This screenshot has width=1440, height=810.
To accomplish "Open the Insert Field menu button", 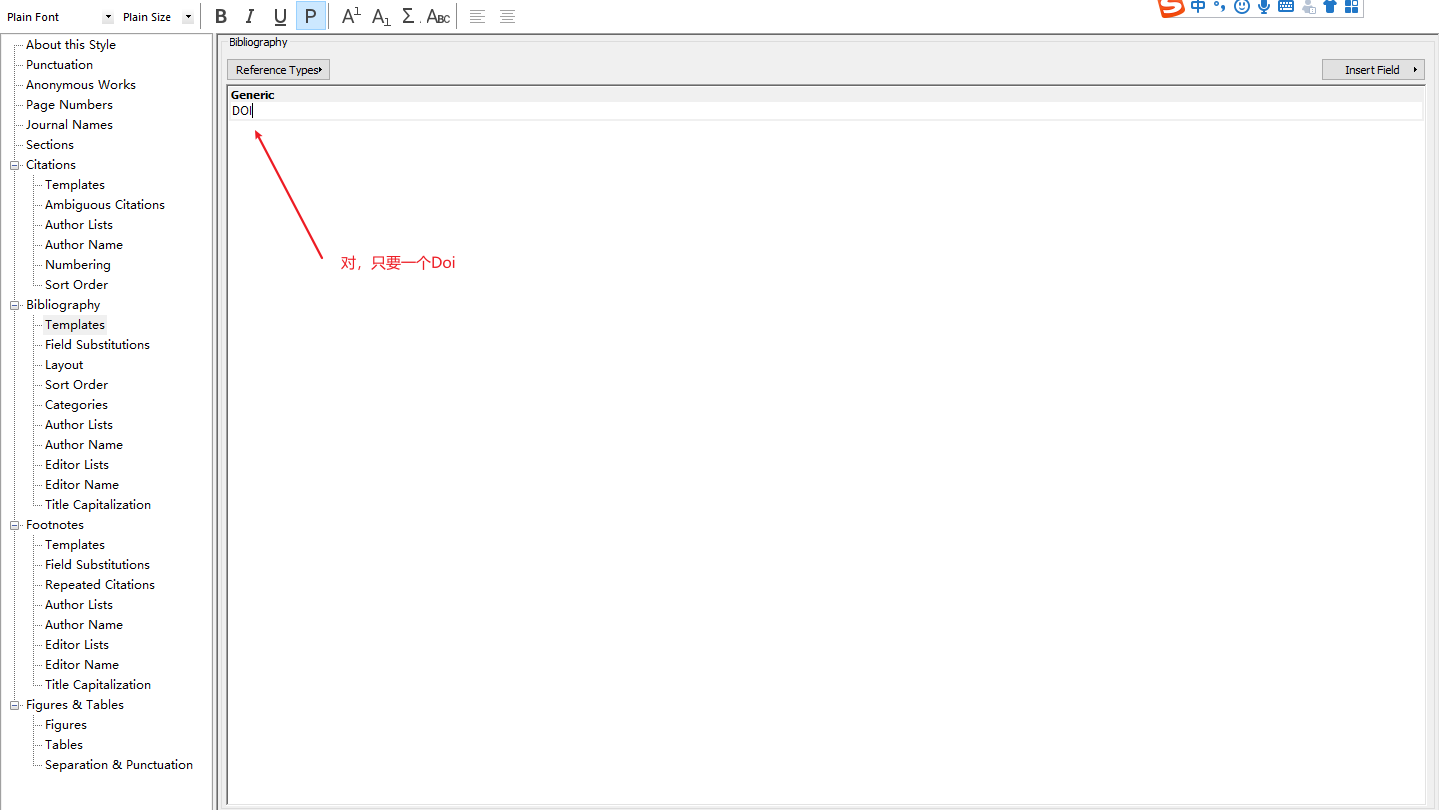I will (1373, 70).
